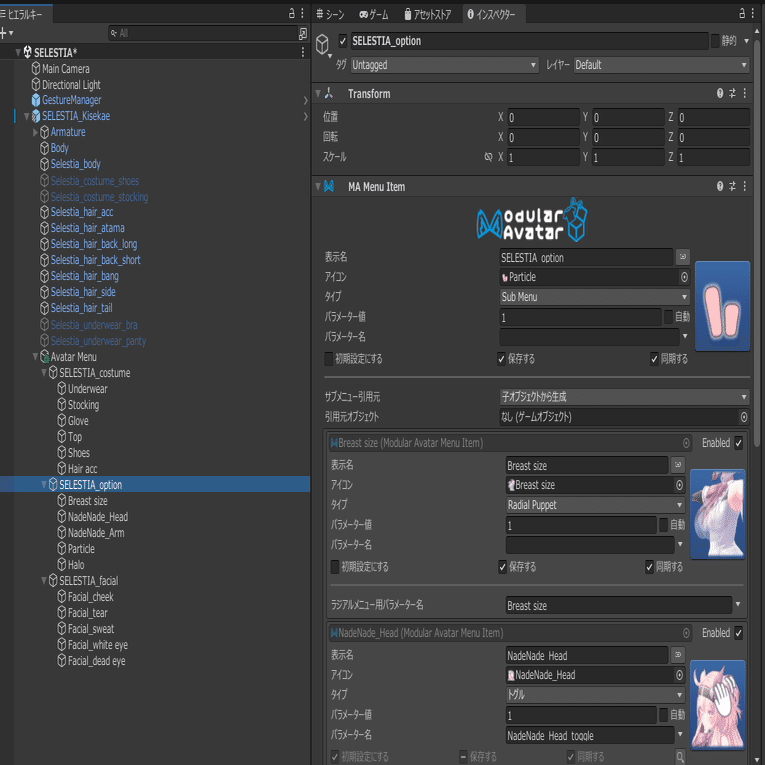The image size is (765, 765).
Task: Open MA Menu Item preset icon
Action: [732, 186]
